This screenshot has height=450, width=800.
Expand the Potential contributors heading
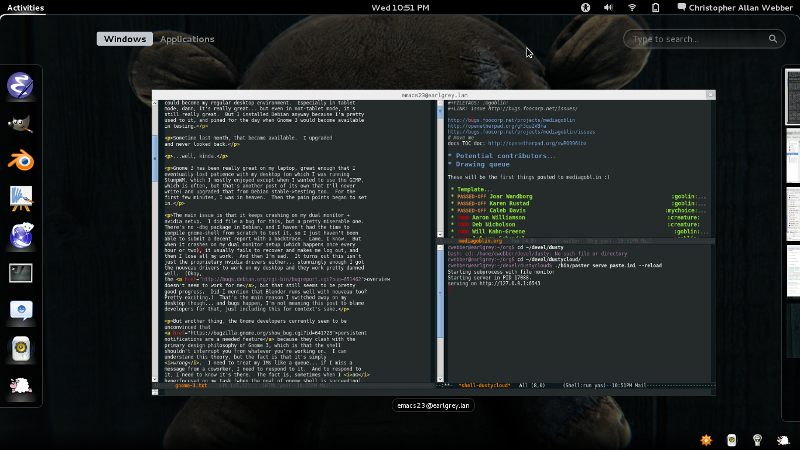point(502,156)
